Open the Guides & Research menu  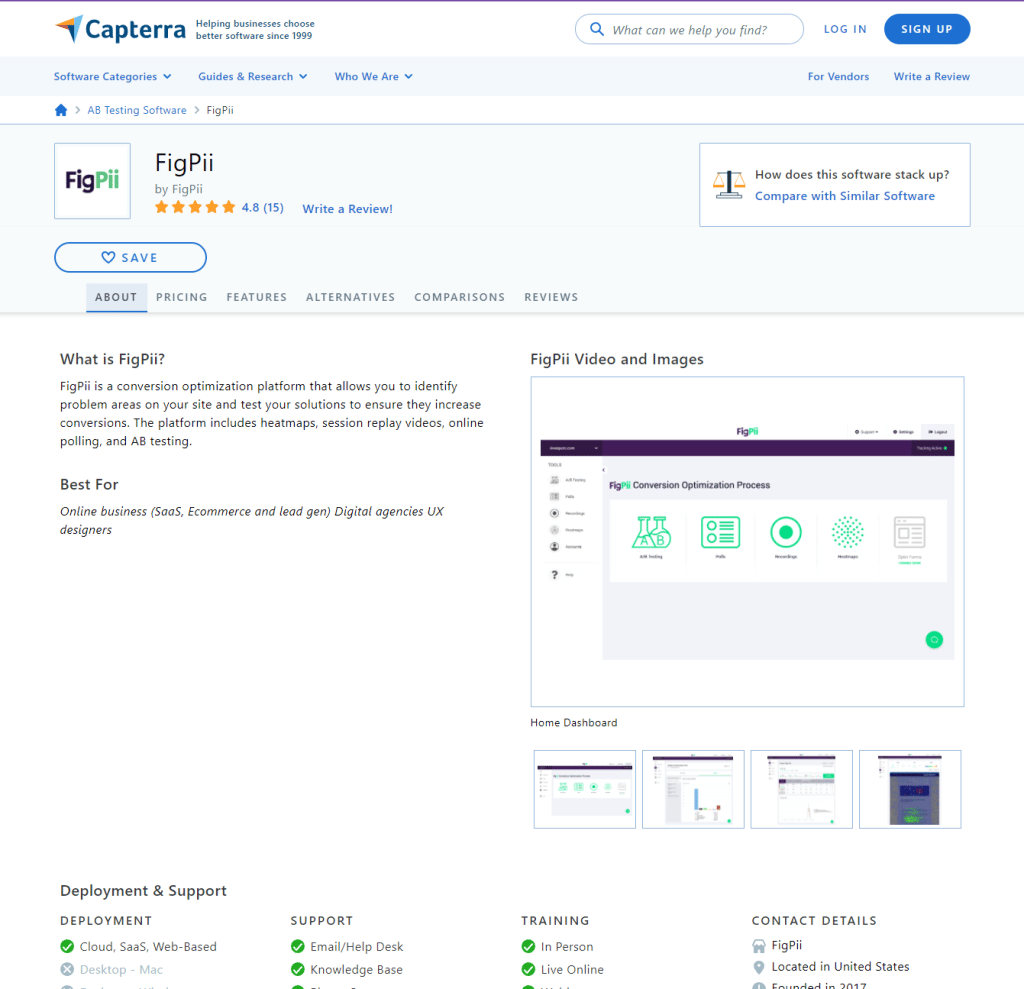click(x=252, y=77)
